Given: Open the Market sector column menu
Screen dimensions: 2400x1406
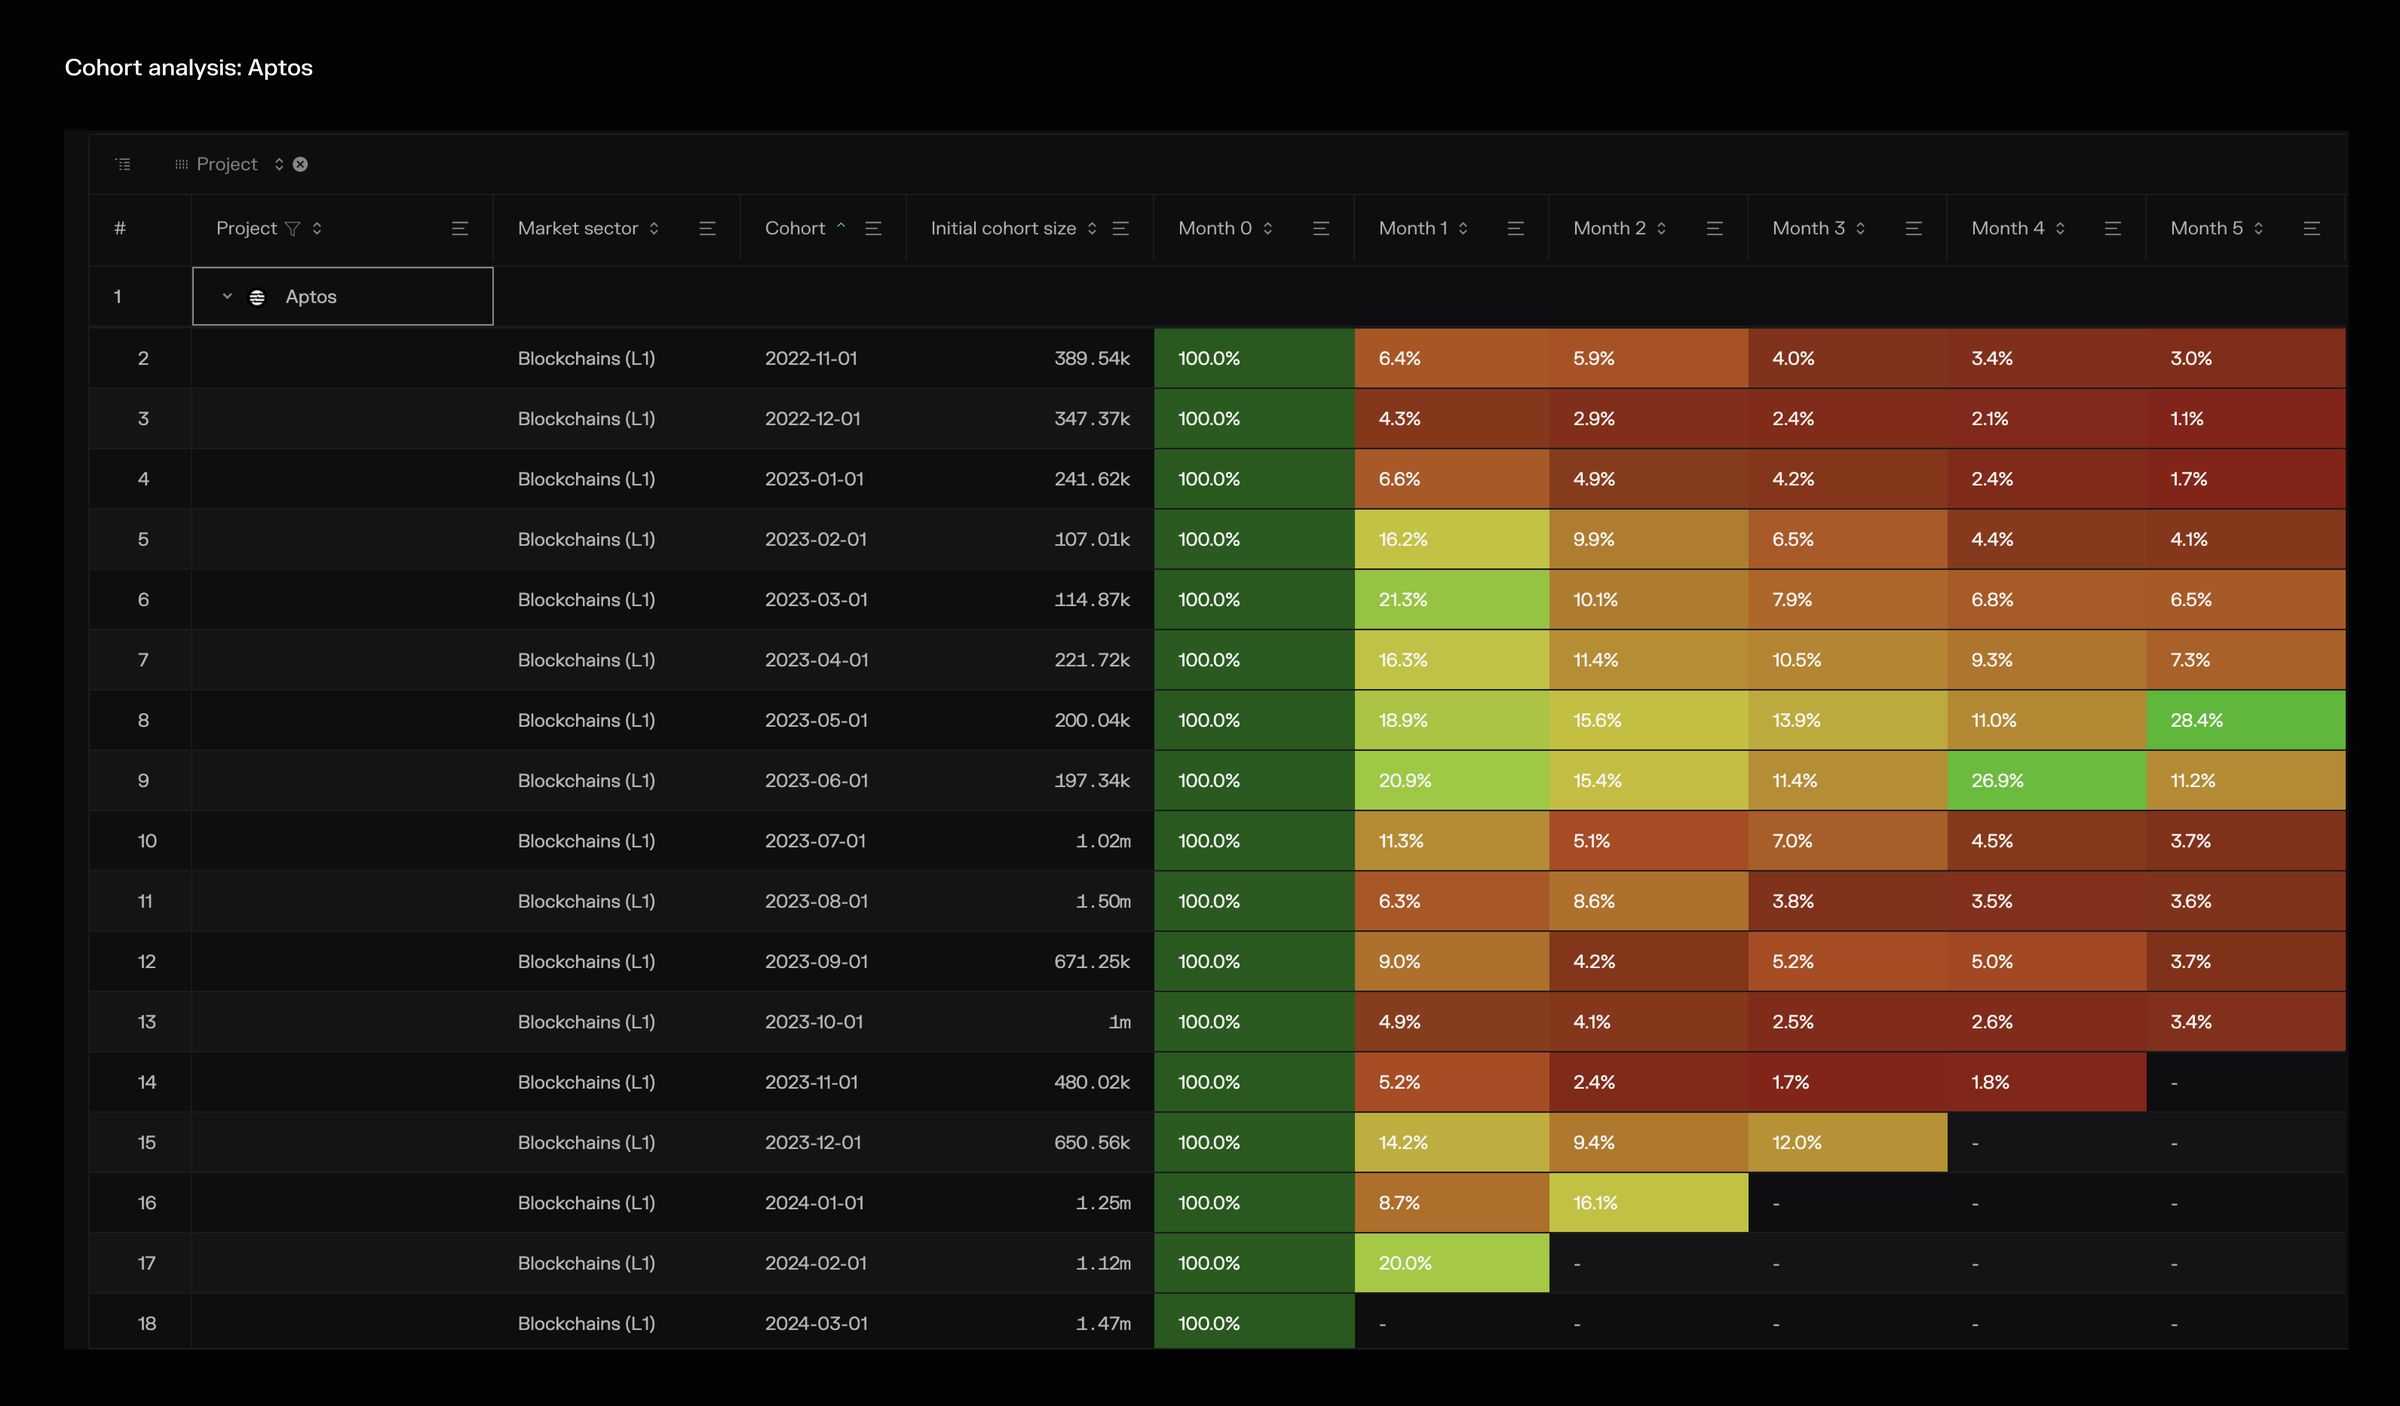Looking at the screenshot, I should pos(707,229).
